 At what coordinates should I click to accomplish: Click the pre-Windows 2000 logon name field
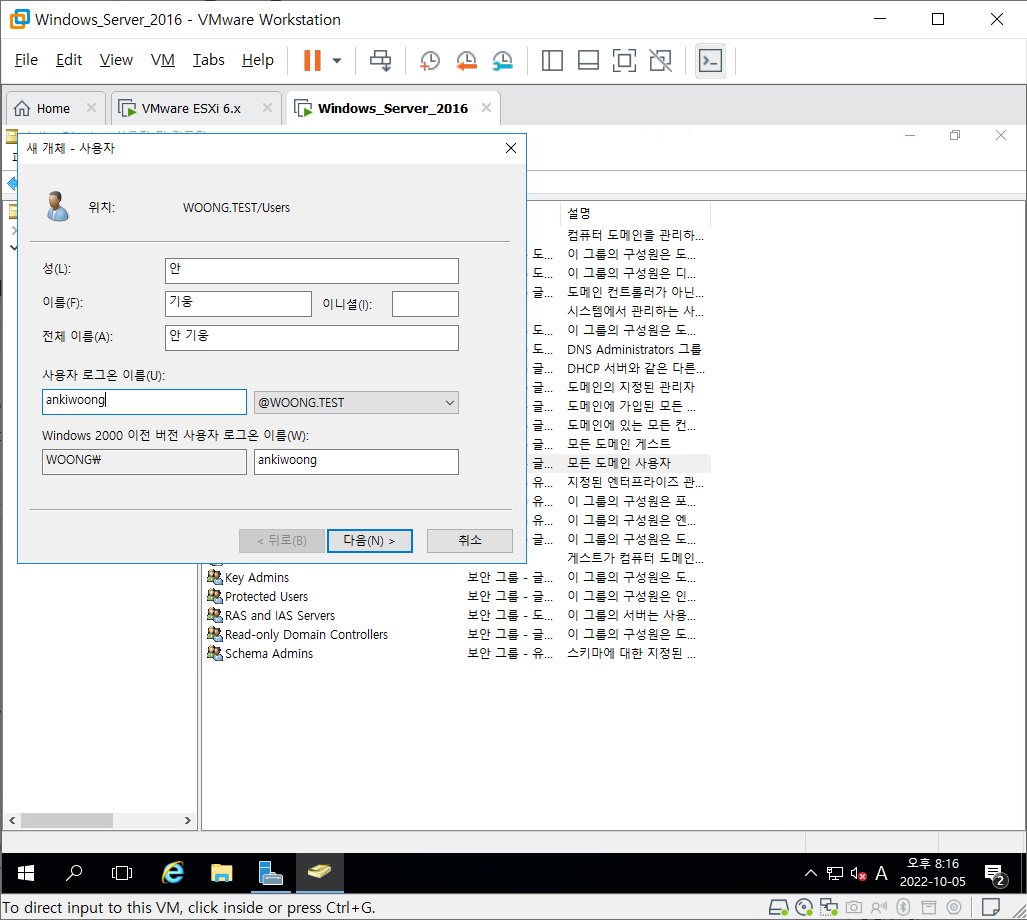(x=356, y=462)
